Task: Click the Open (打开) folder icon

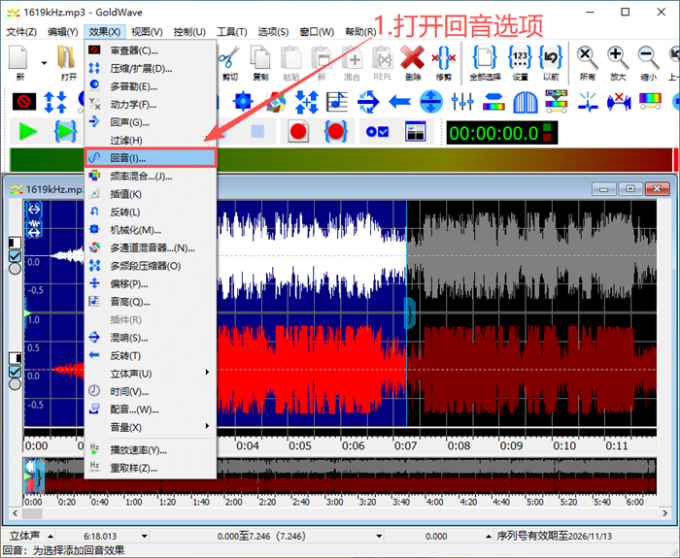Action: (66, 58)
